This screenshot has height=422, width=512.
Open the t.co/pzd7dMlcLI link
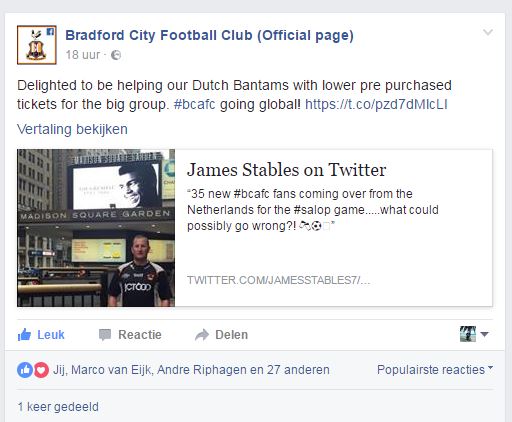tap(376, 104)
